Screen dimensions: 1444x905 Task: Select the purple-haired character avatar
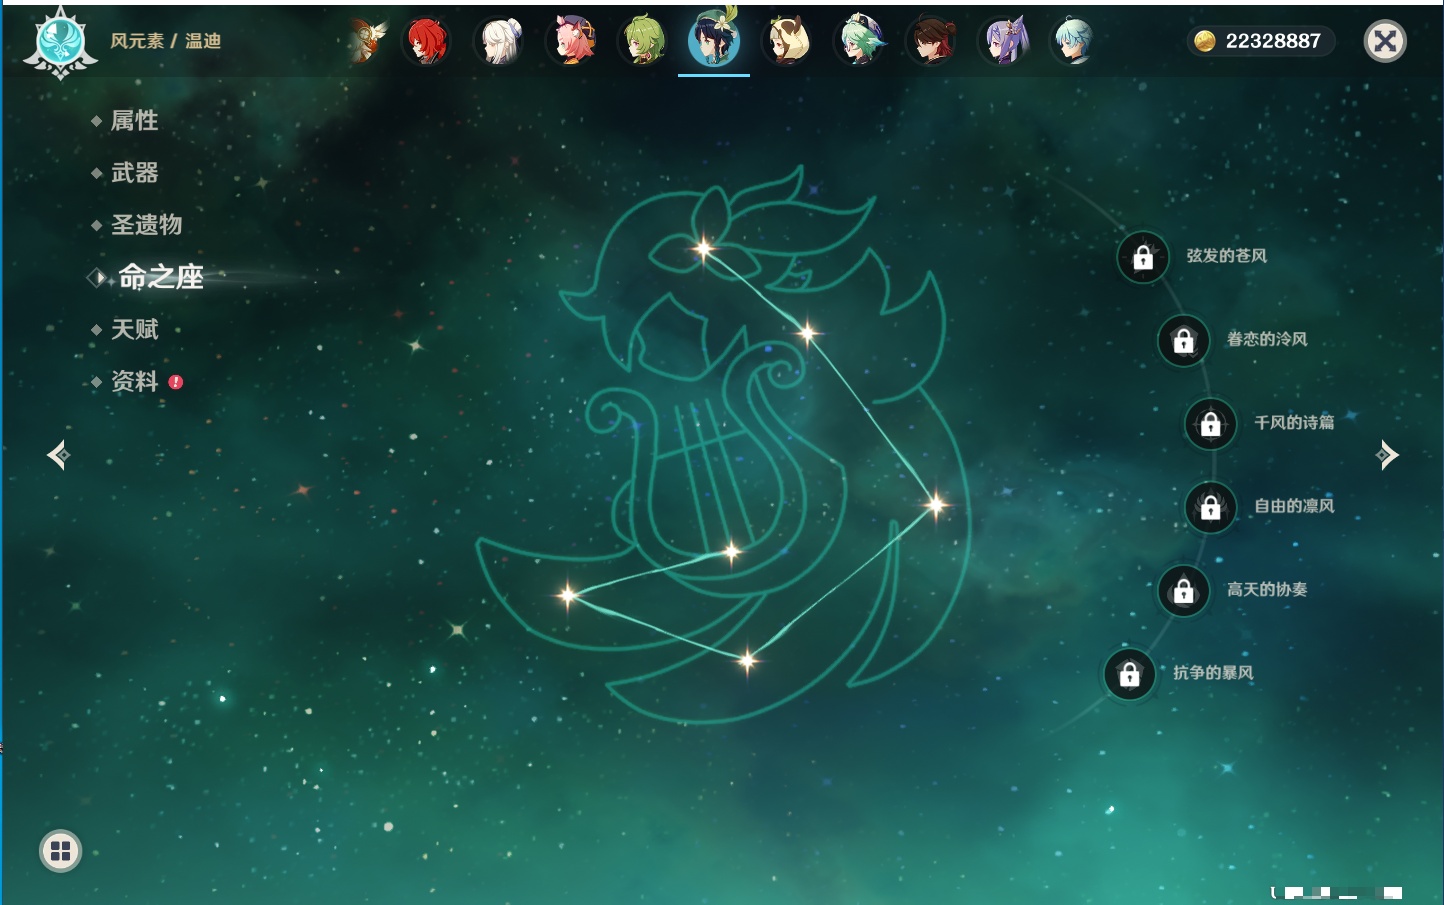pos(1003,42)
